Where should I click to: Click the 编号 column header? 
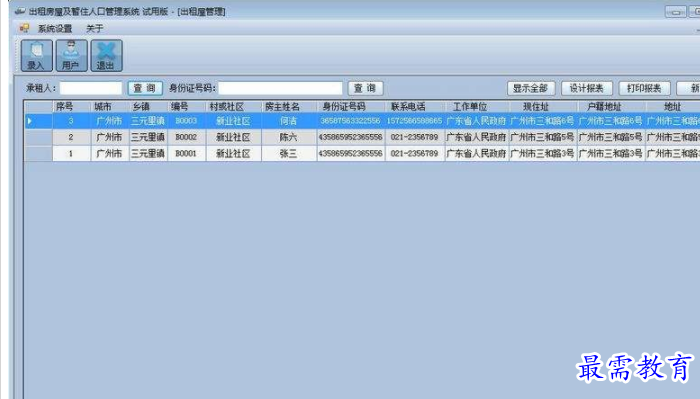[x=187, y=107]
